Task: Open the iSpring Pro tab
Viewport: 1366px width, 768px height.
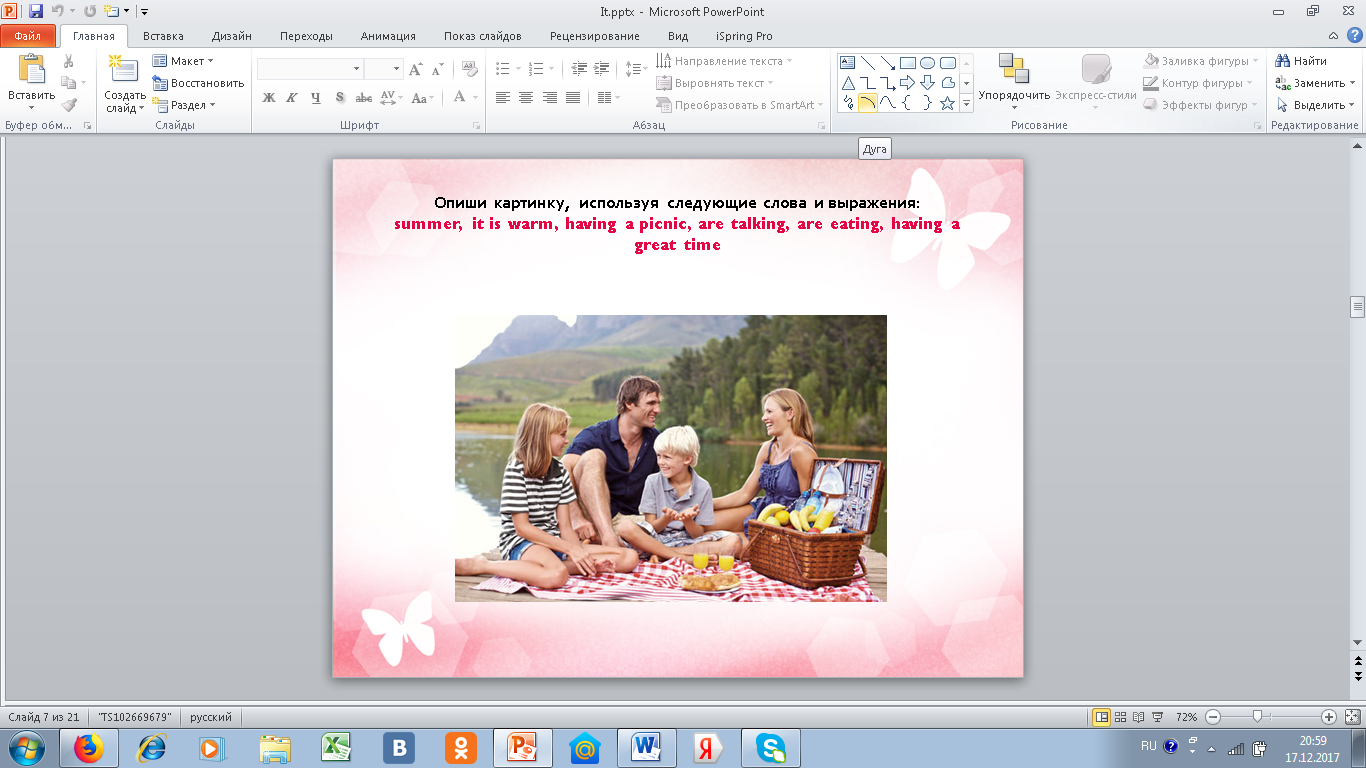Action: point(745,36)
